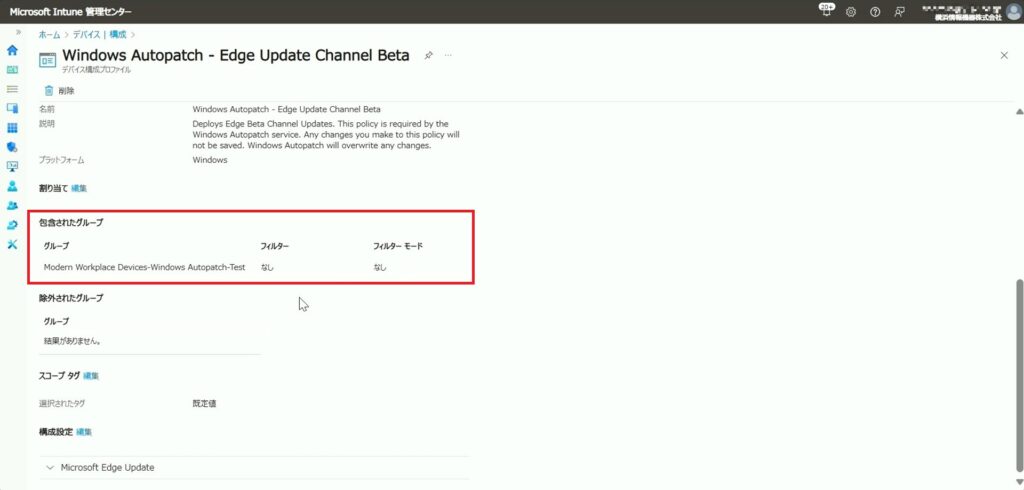Open the account avatar menu
The width and height of the screenshot is (1024, 490).
(x=1013, y=12)
